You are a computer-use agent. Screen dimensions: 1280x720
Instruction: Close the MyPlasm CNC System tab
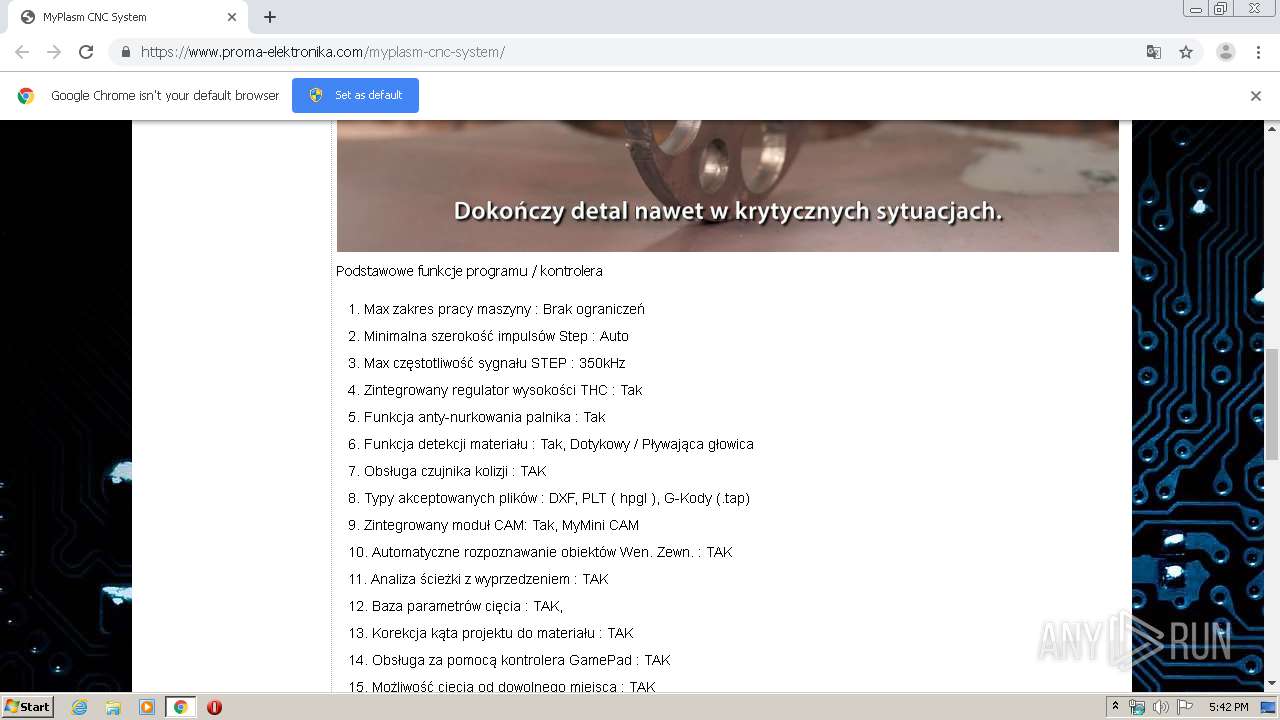[x=232, y=17]
